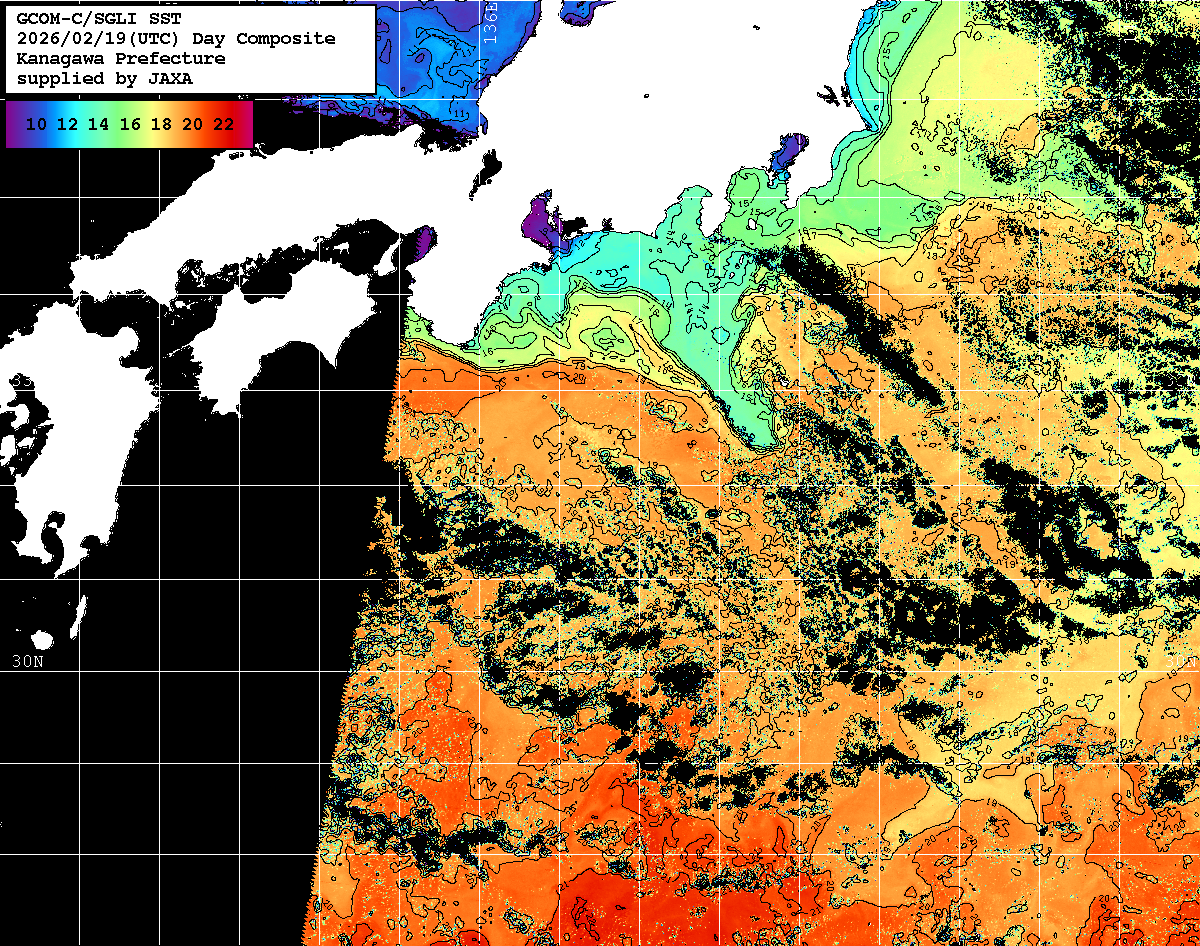Click the 30N latitude label on left
The width and height of the screenshot is (1200, 946).
pos(27,662)
